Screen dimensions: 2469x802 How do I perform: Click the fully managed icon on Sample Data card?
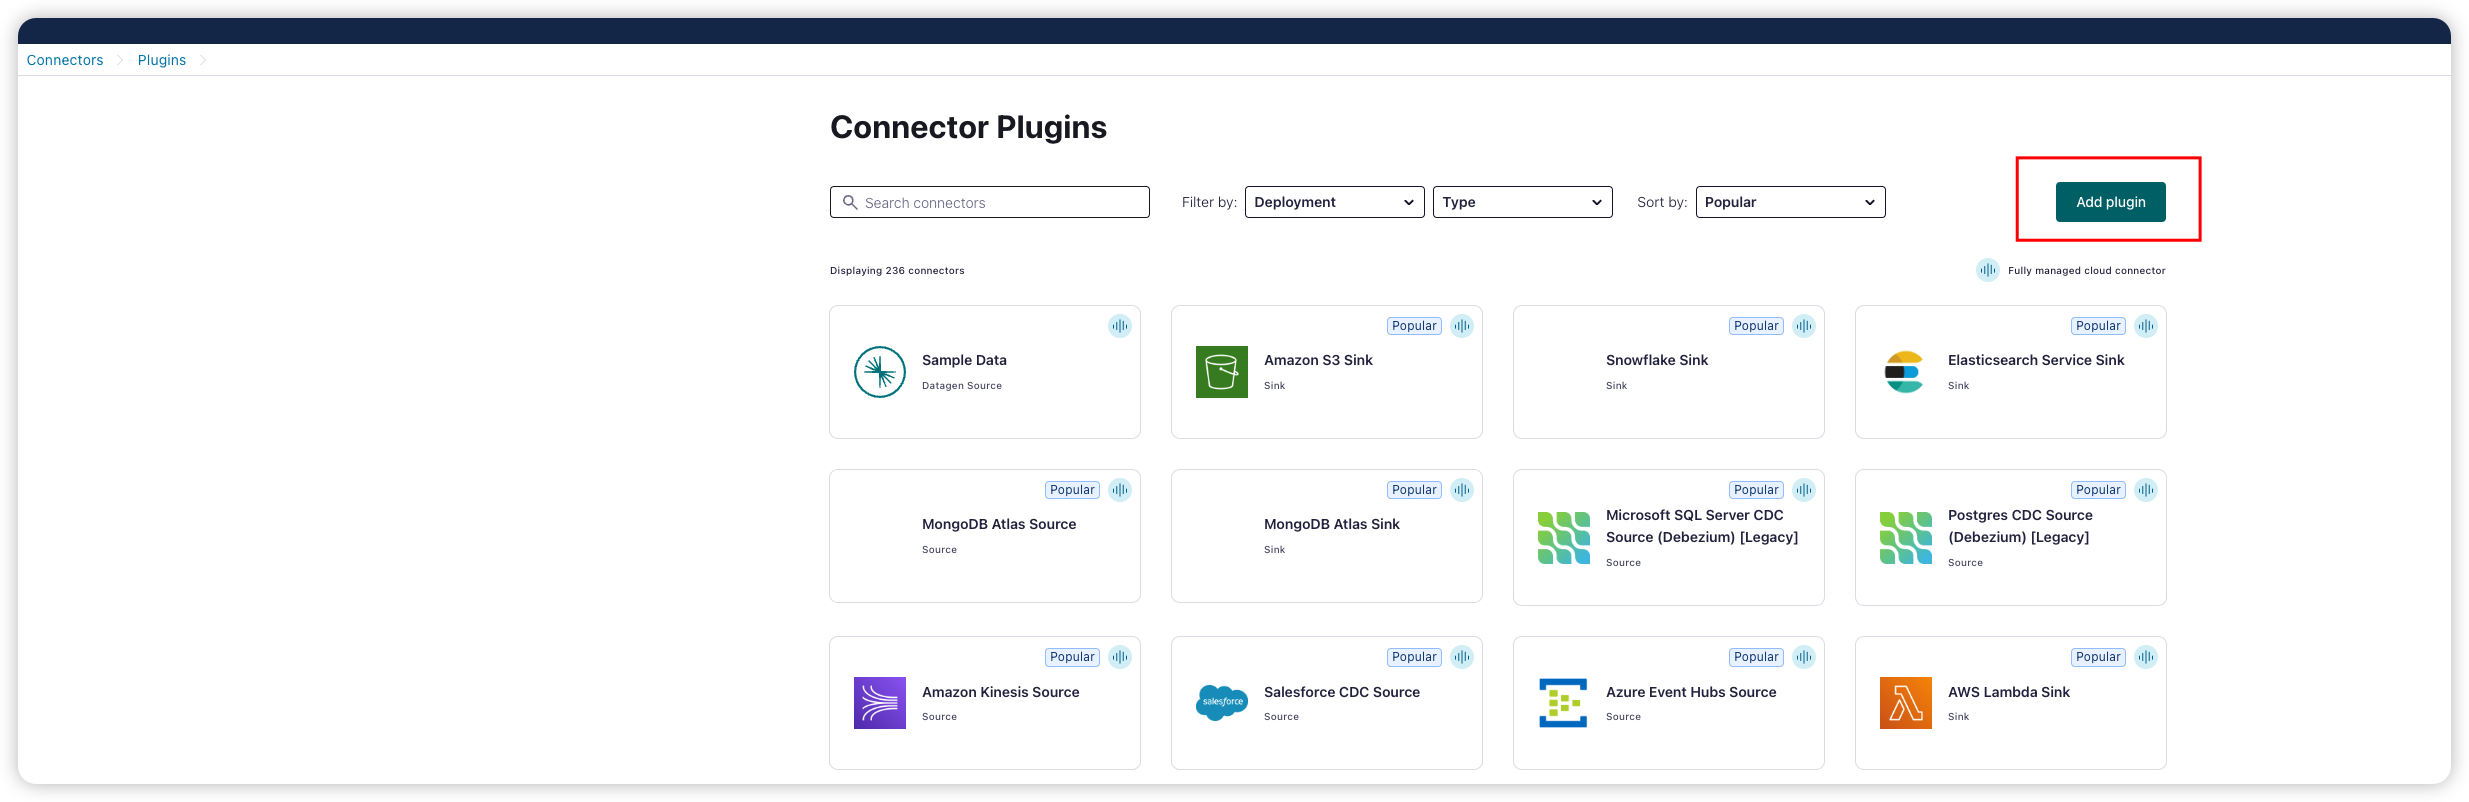(1120, 326)
